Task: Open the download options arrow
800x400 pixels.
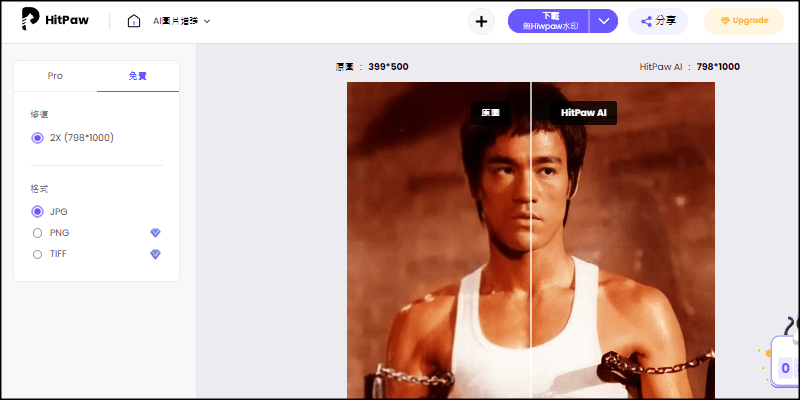Action: click(x=604, y=21)
